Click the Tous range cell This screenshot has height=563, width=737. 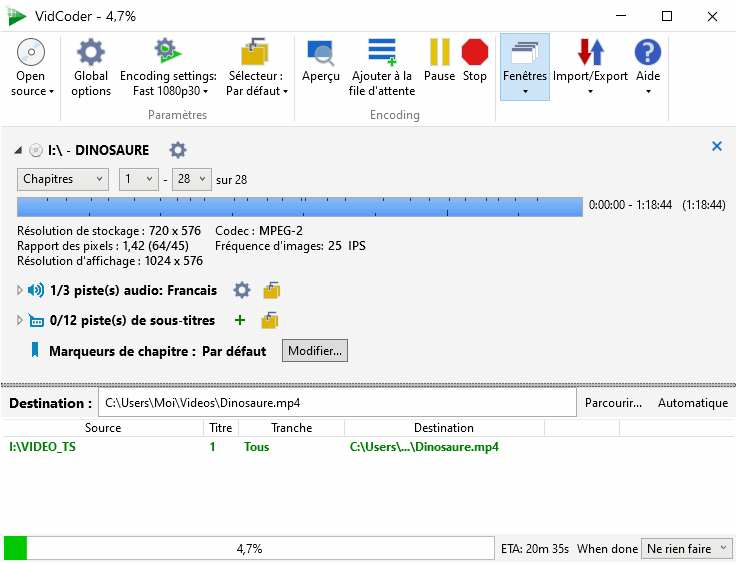256,447
